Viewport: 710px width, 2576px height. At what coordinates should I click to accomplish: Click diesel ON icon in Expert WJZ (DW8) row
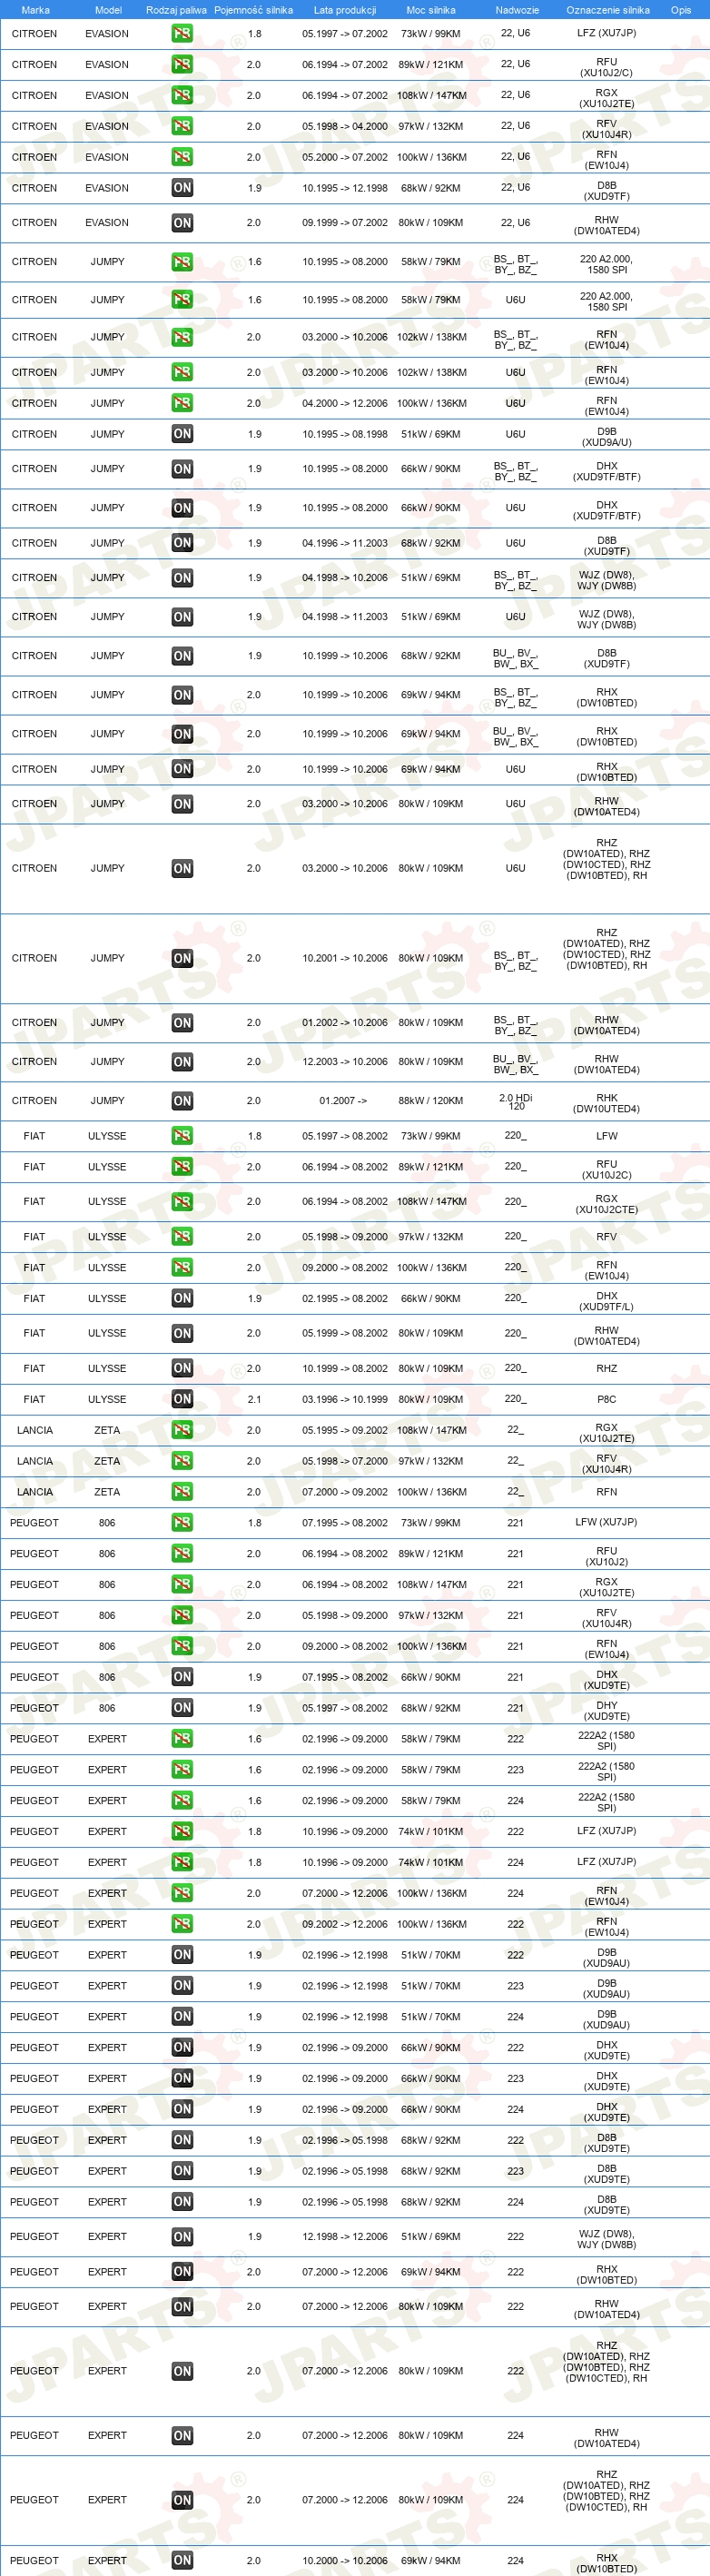point(182,2237)
